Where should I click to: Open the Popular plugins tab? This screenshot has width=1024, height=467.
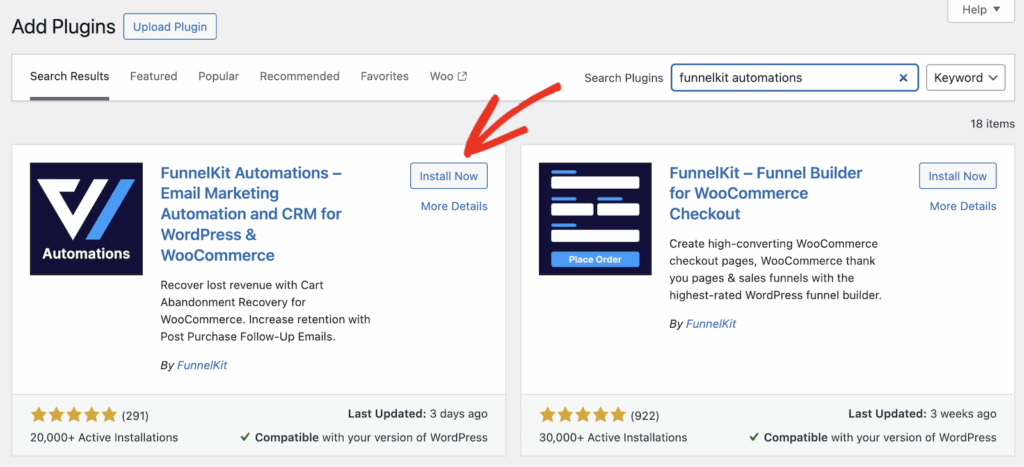219,76
